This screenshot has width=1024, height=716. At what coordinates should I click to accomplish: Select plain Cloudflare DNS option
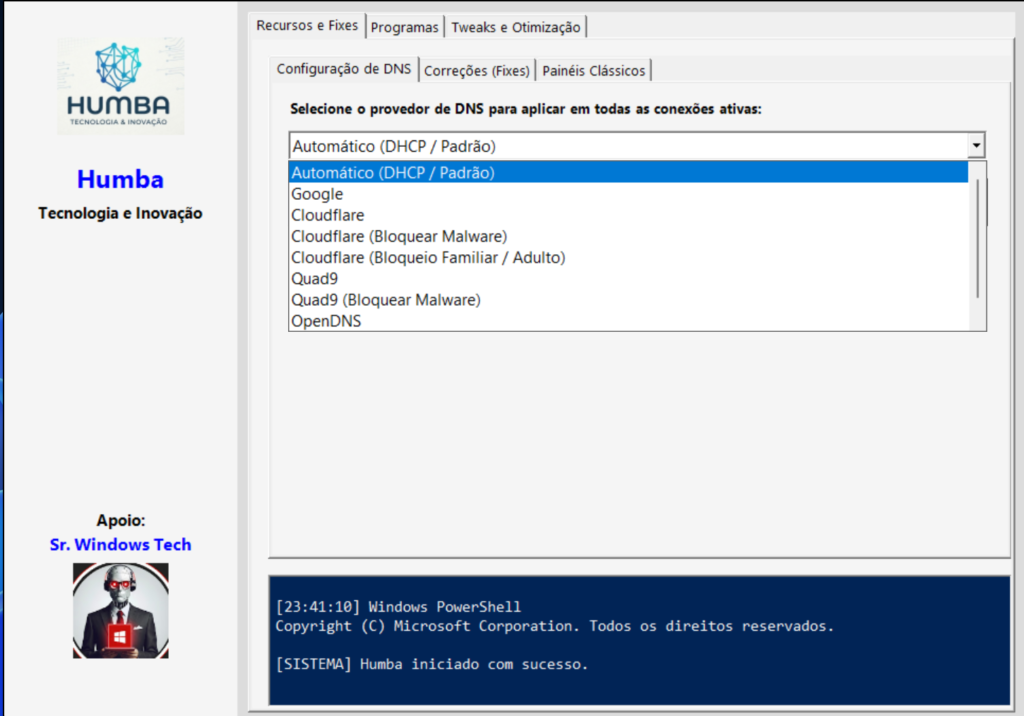[x=328, y=215]
